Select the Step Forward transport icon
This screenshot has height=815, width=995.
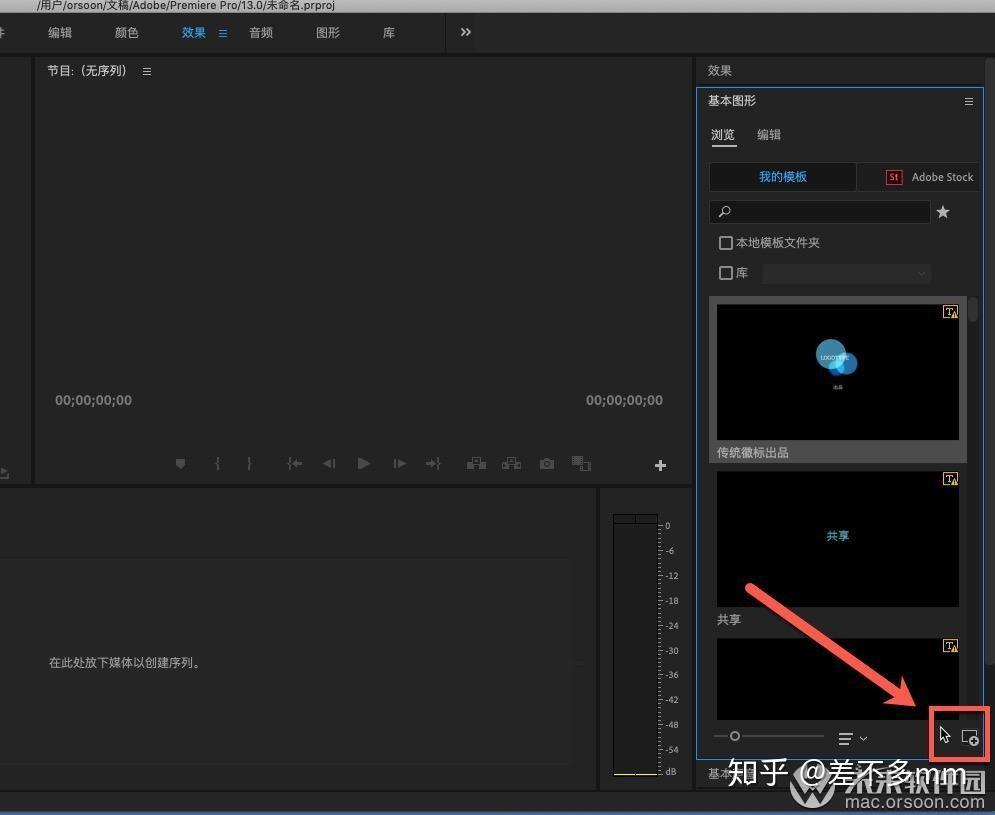click(398, 463)
